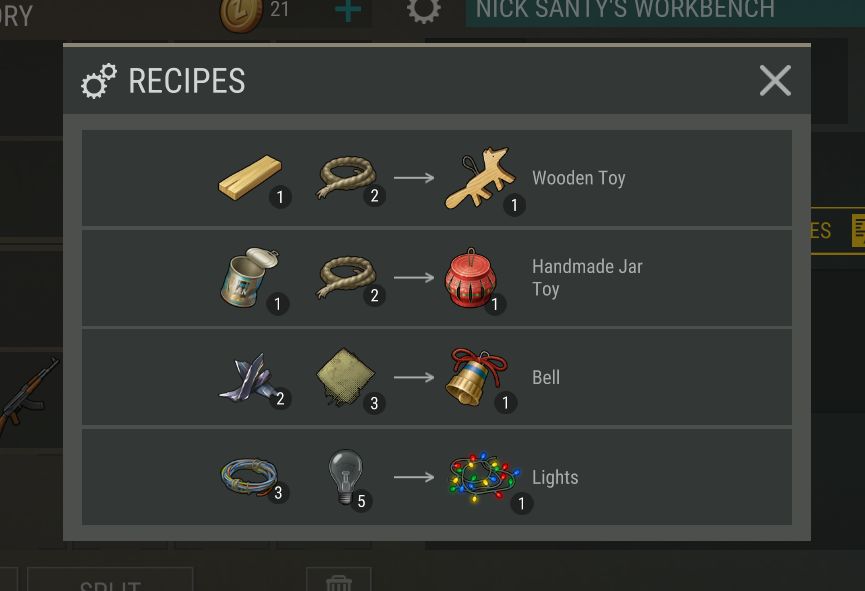Click the wooden plank ingredient icon

[x=250, y=177]
